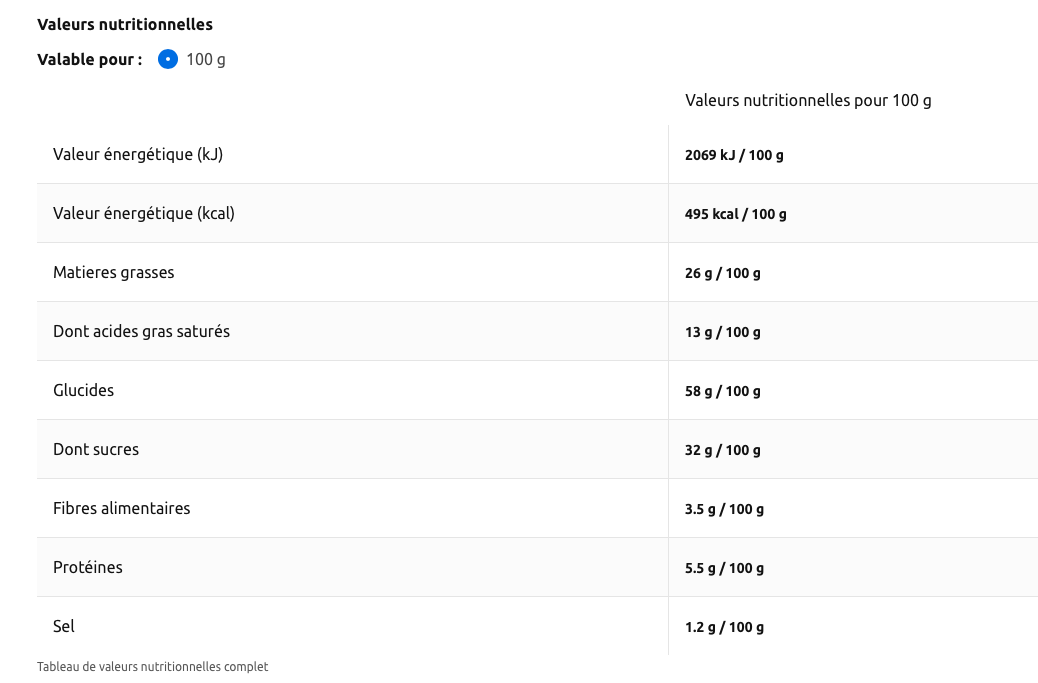The width and height of the screenshot is (1038, 683).
Task: Click the 2069 kJ / 100 g value
Action: 734,155
